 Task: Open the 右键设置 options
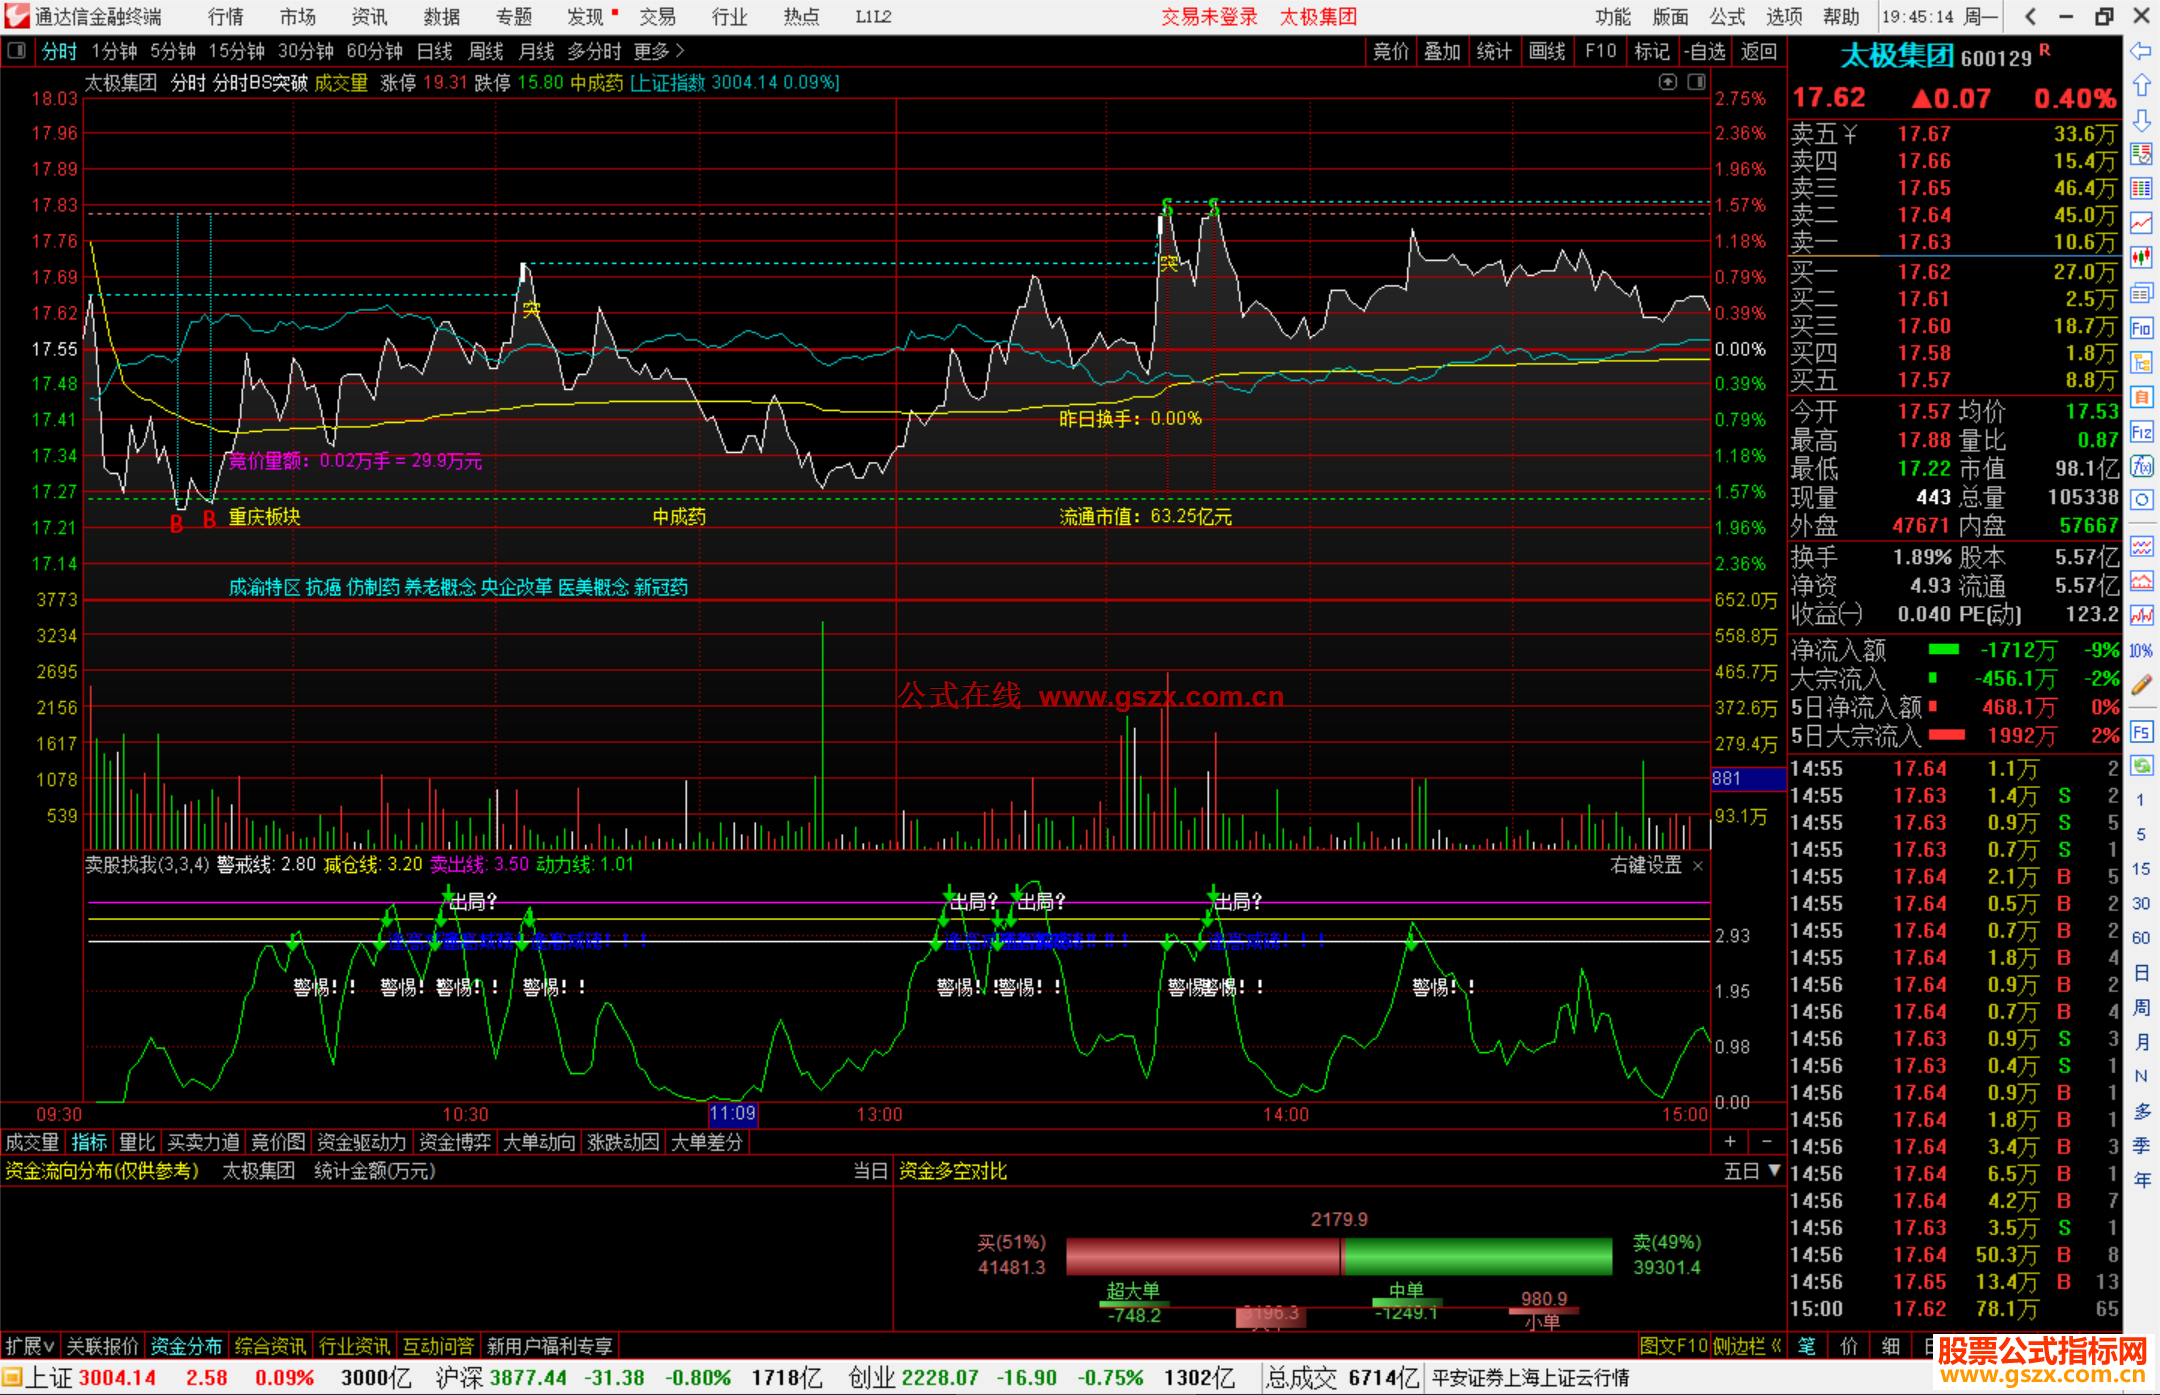[1646, 865]
